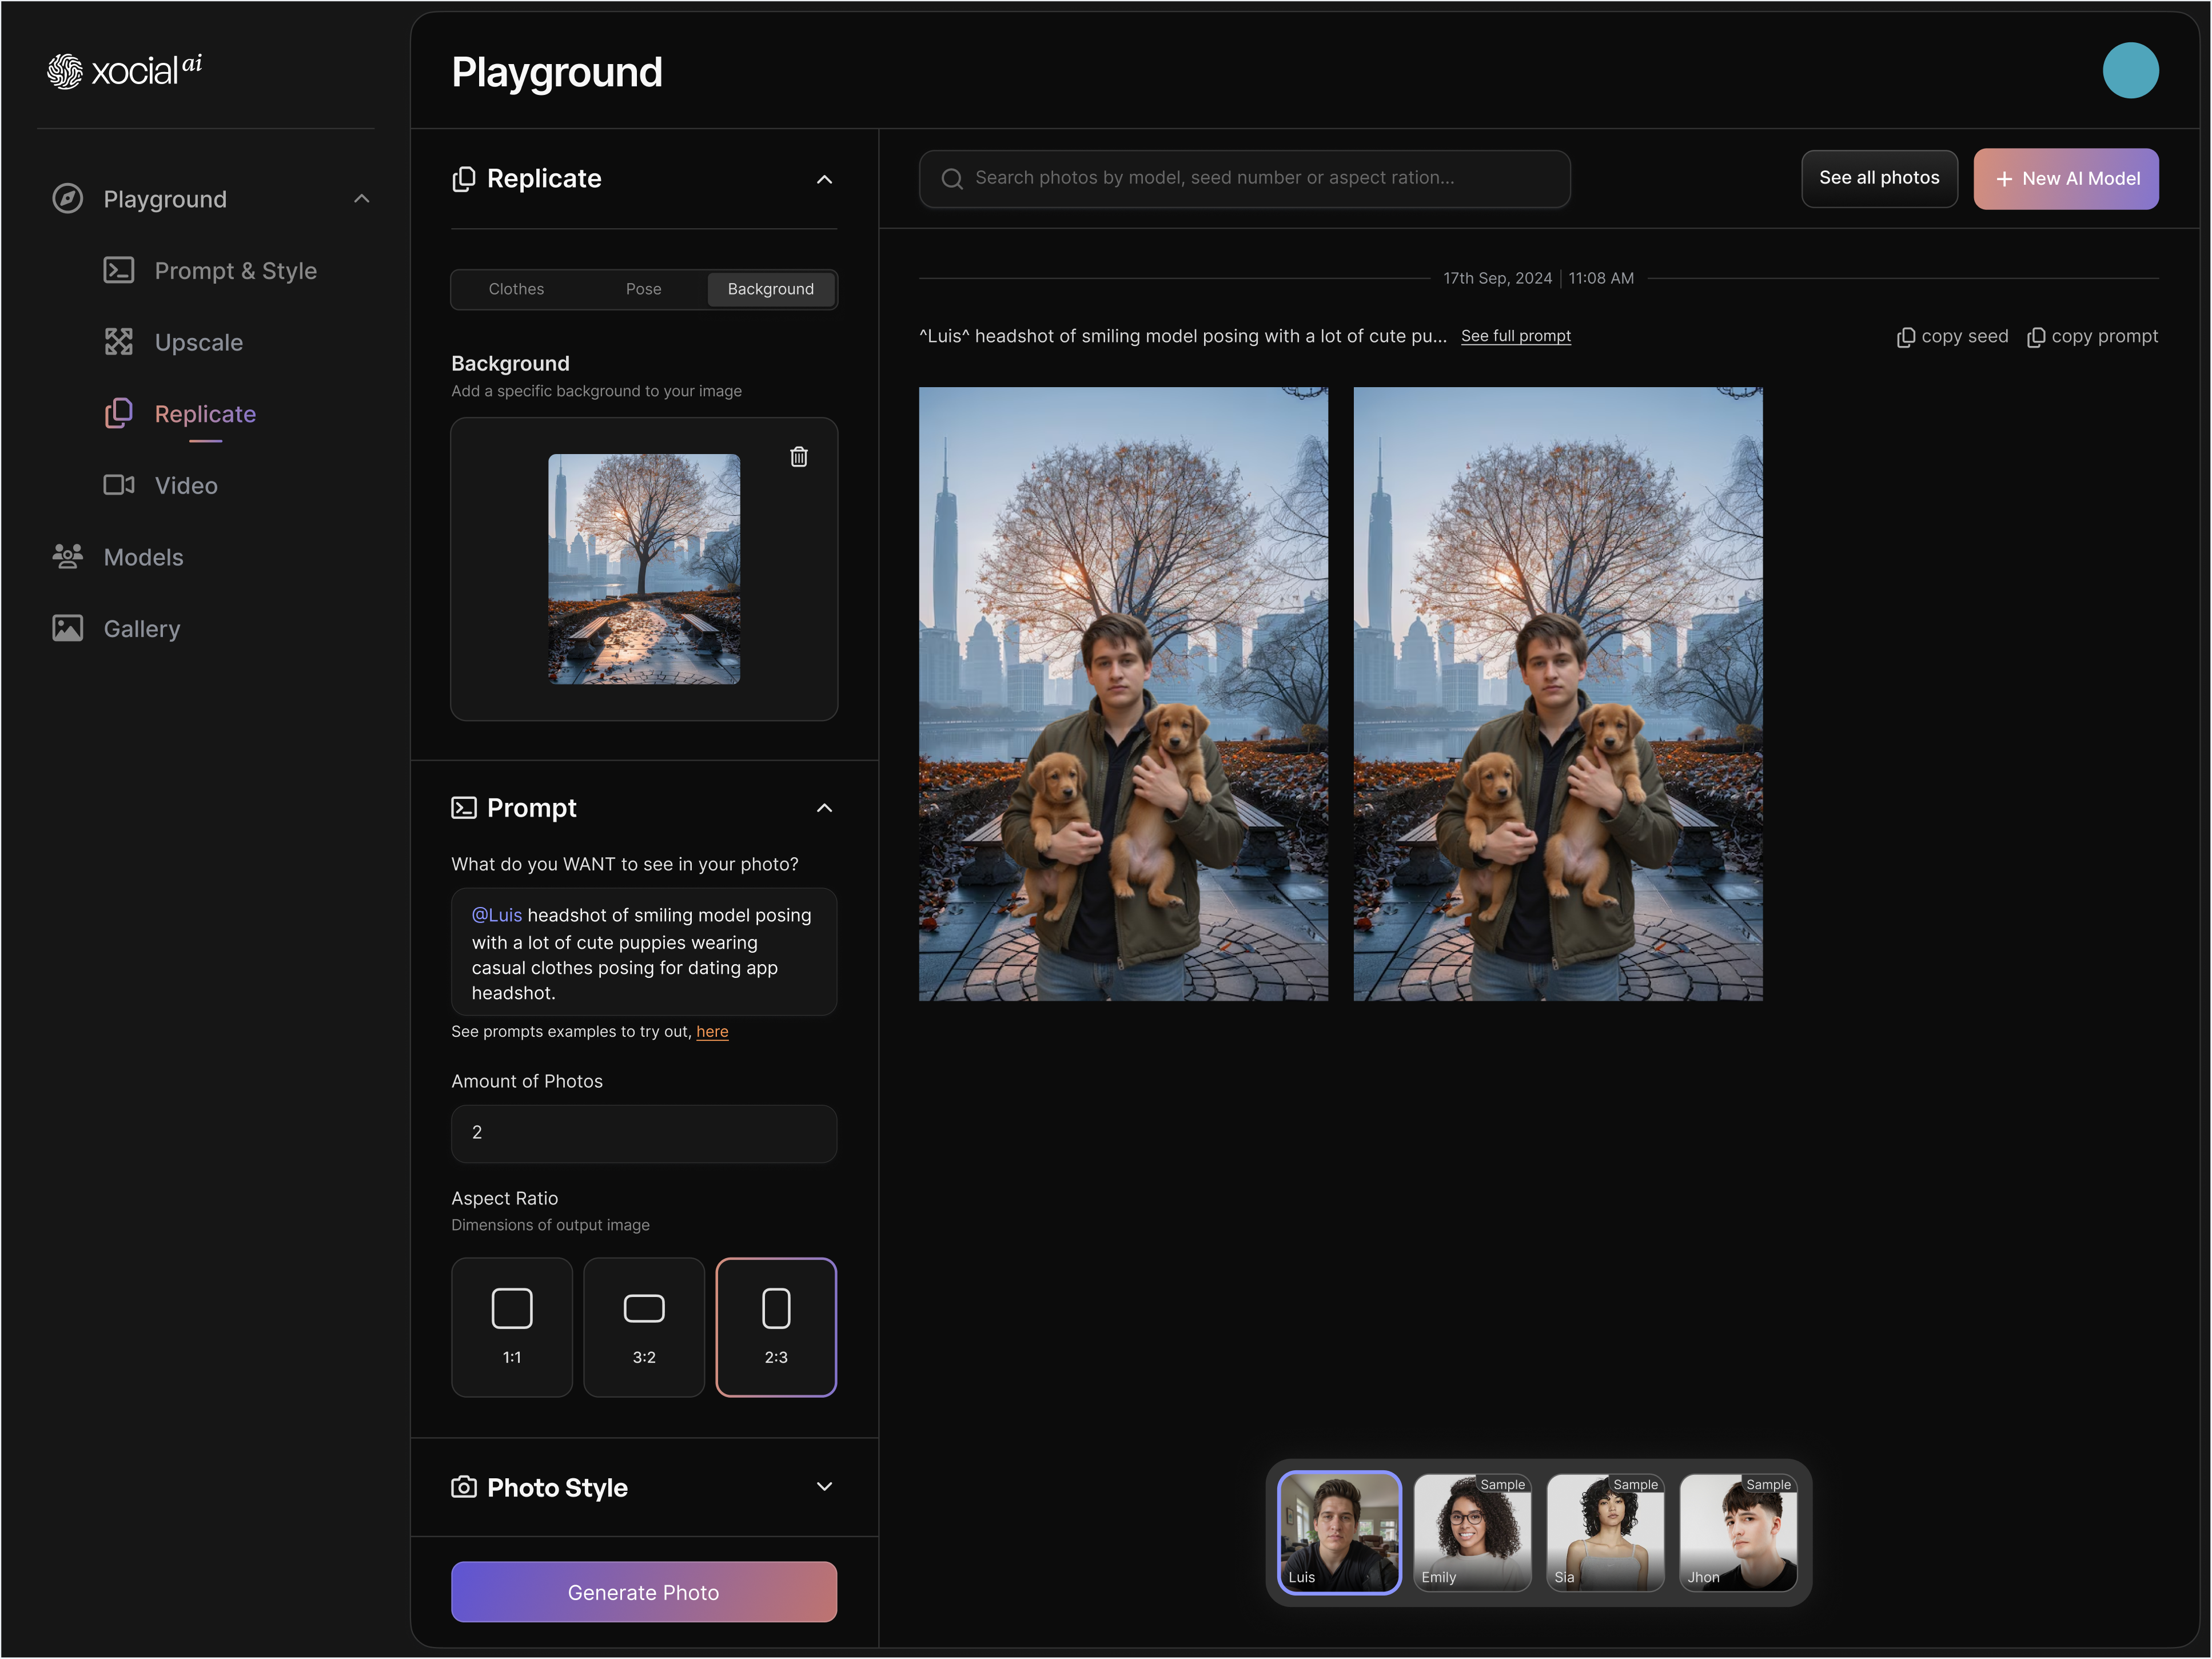Viewport: 2212px width, 1659px height.
Task: Collapse the Replicate panel section
Action: (824, 179)
